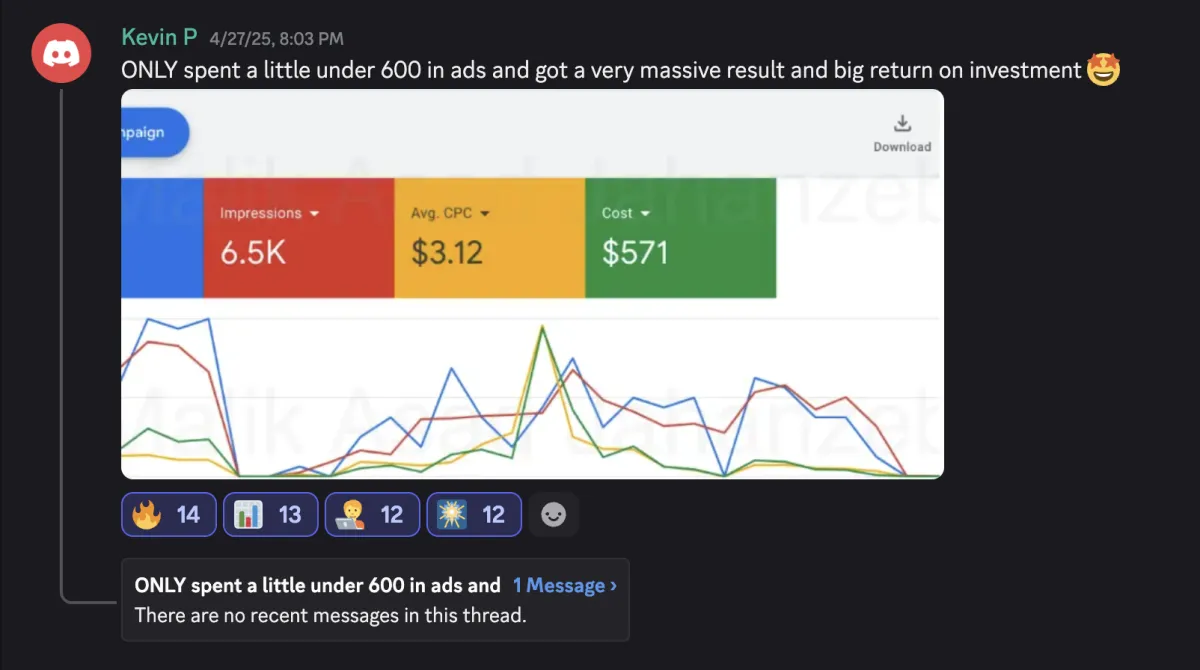Click the message timestamp 4/27/25, 8:03 PM
Viewport: 1200px width, 670px height.
coord(277,39)
